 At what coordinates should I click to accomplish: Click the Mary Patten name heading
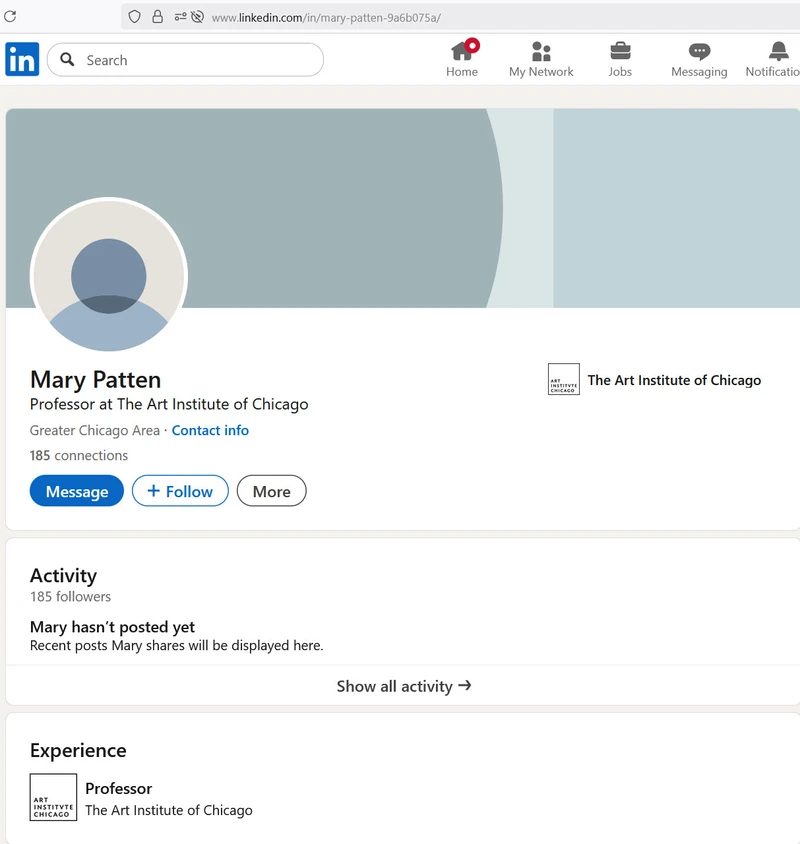click(95, 379)
